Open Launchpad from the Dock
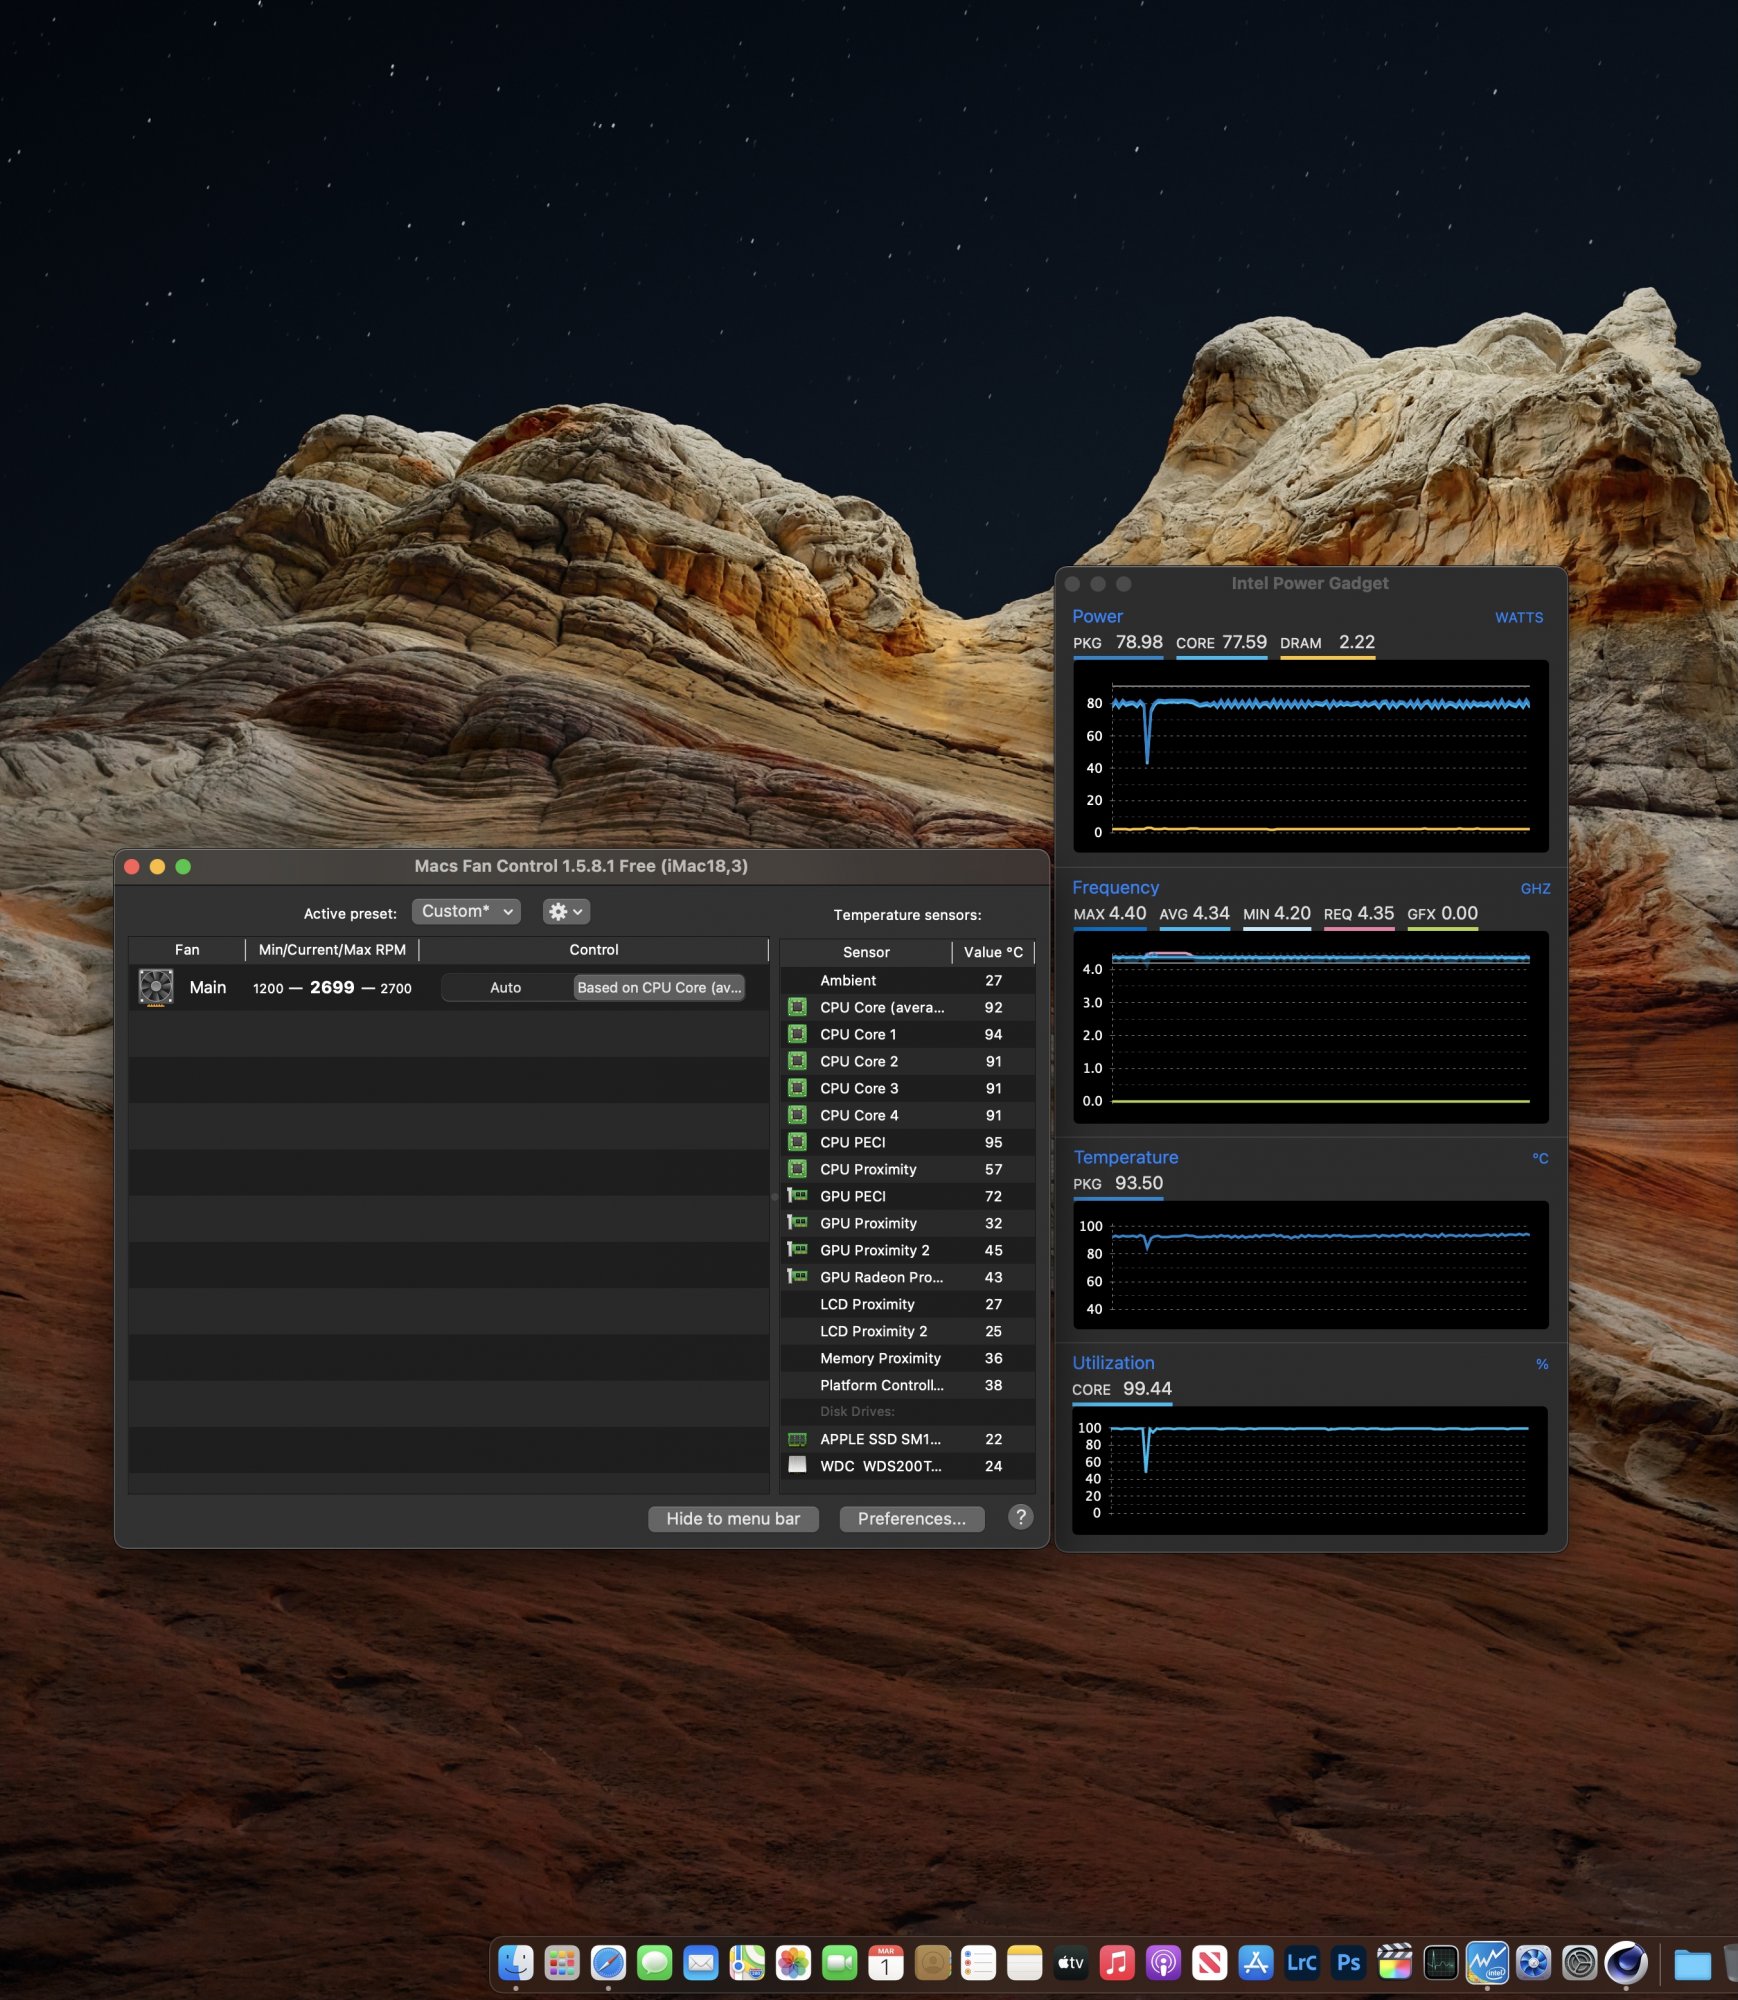 click(562, 1962)
